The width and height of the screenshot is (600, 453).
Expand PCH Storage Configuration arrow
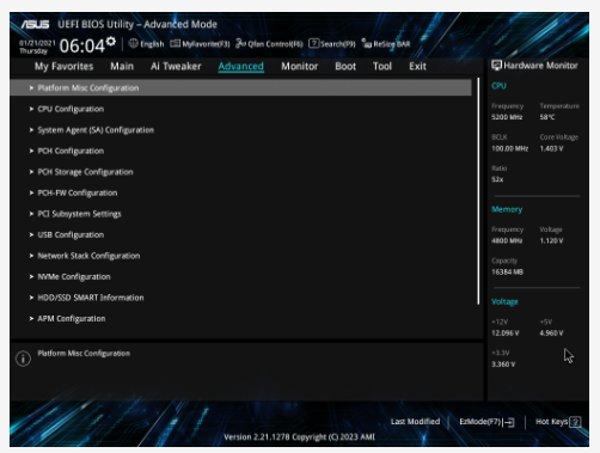click(x=31, y=172)
